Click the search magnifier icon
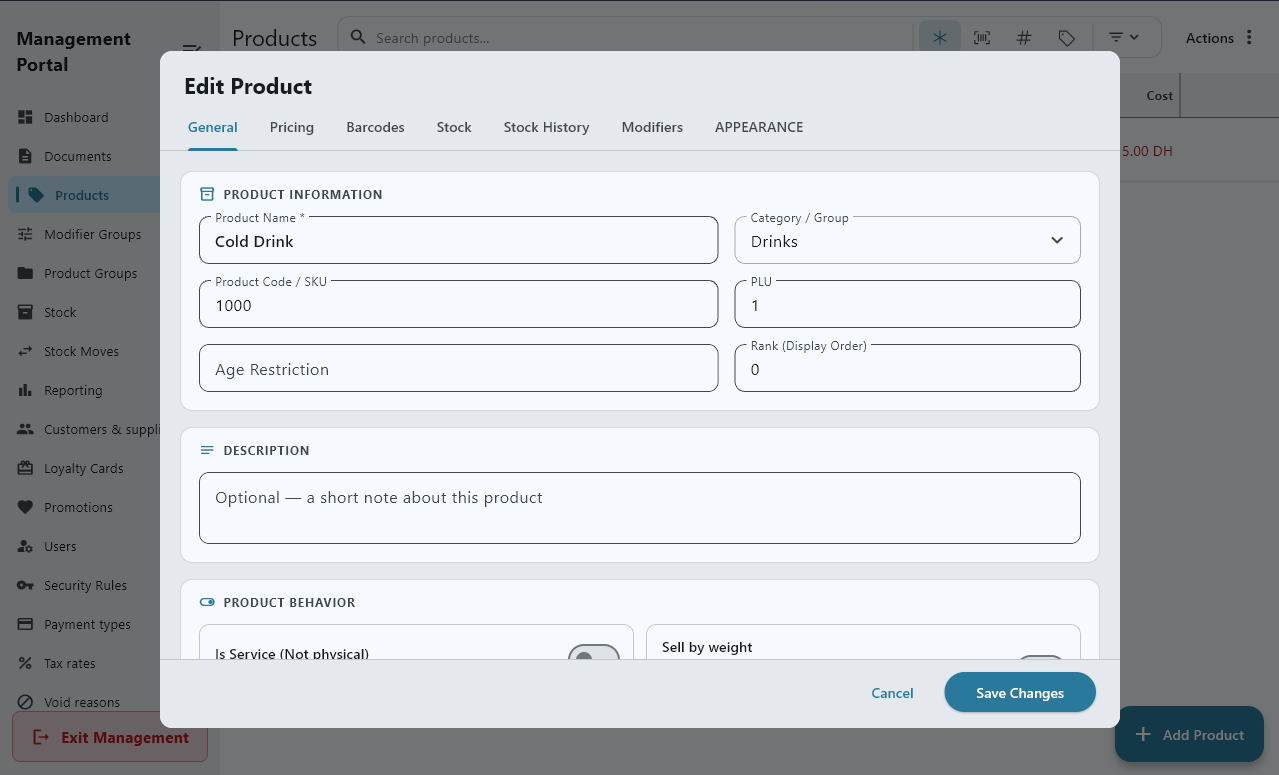Screen dimensions: 1279x775 coord(358,37)
